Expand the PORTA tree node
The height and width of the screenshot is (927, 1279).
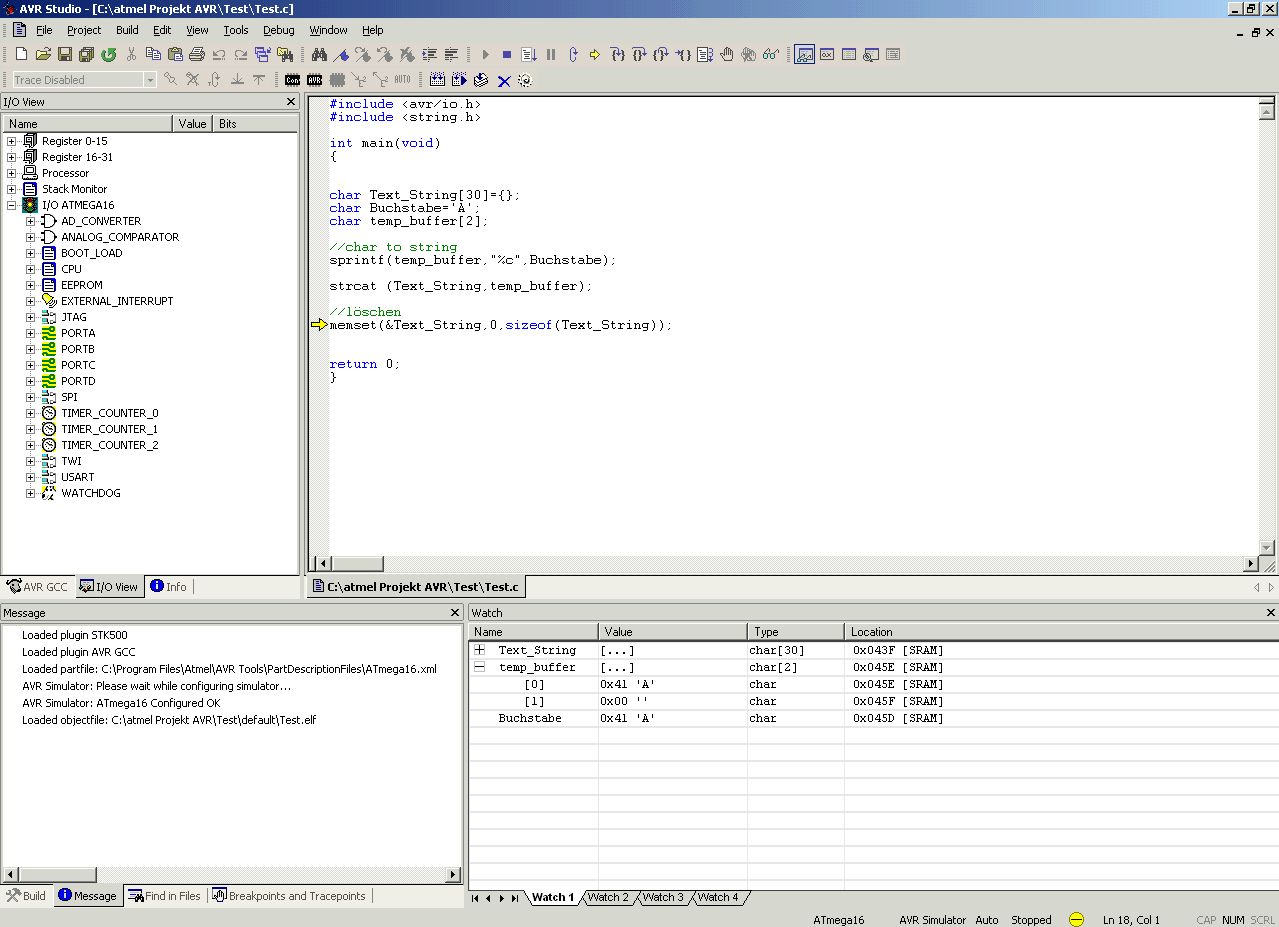click(30, 333)
